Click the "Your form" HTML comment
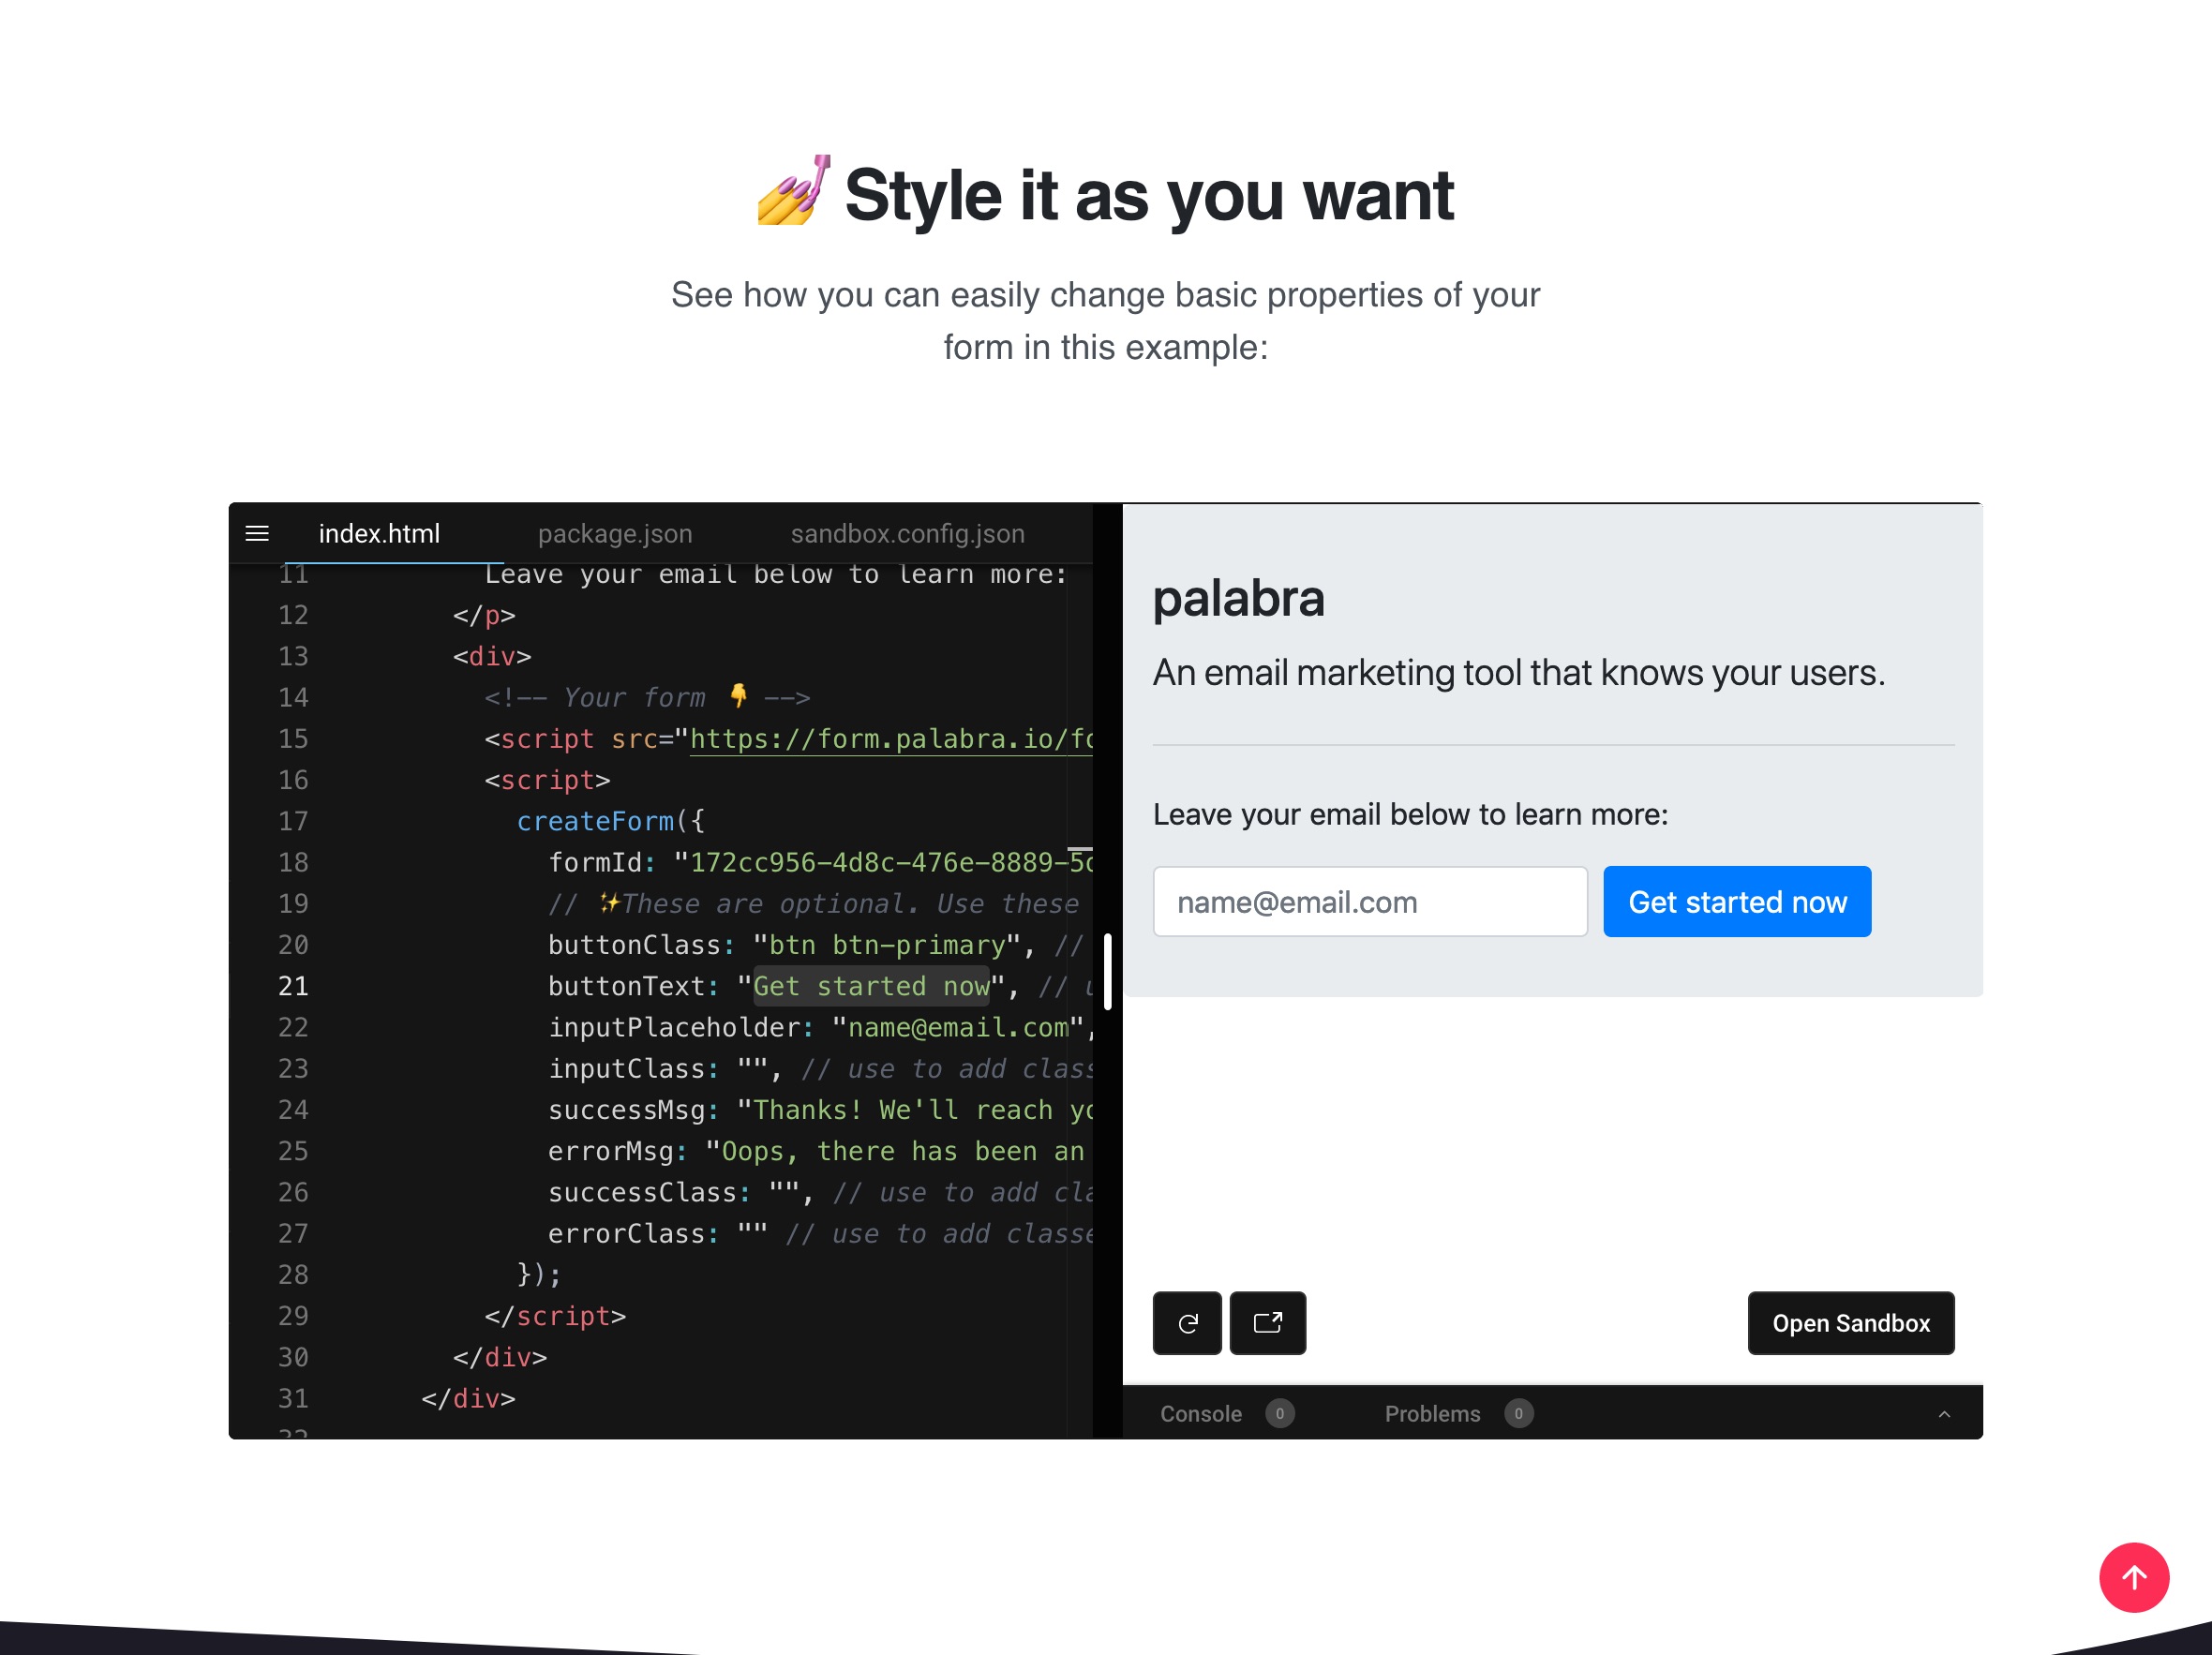2212x1655 pixels. pyautogui.click(x=646, y=698)
